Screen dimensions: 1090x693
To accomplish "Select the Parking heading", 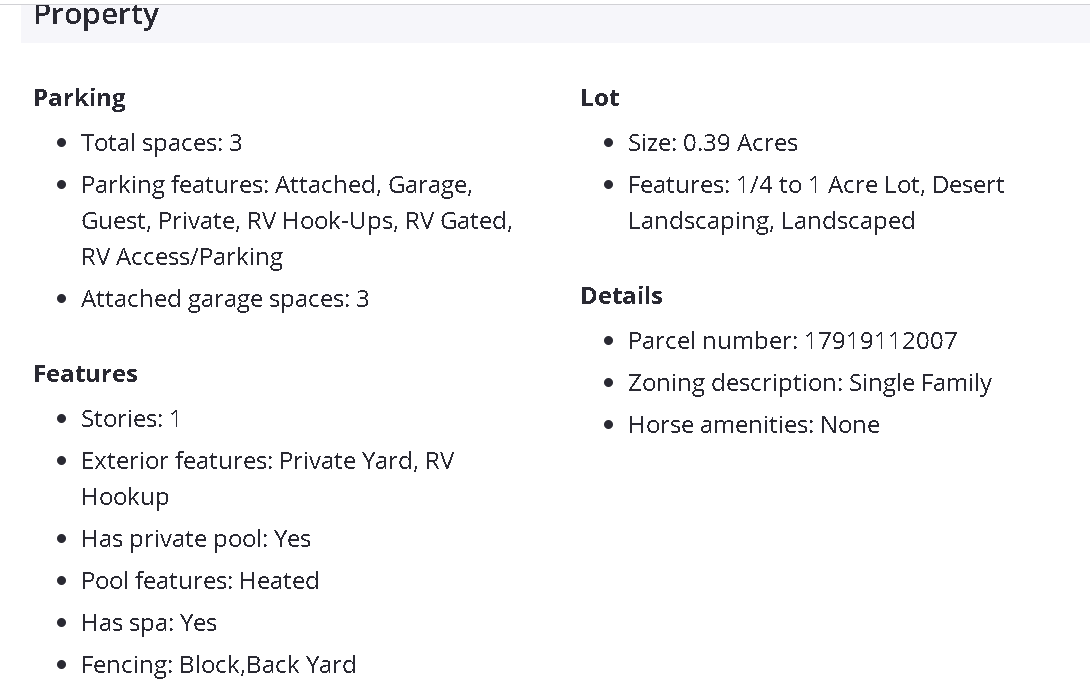I will pyautogui.click(x=80, y=98).
